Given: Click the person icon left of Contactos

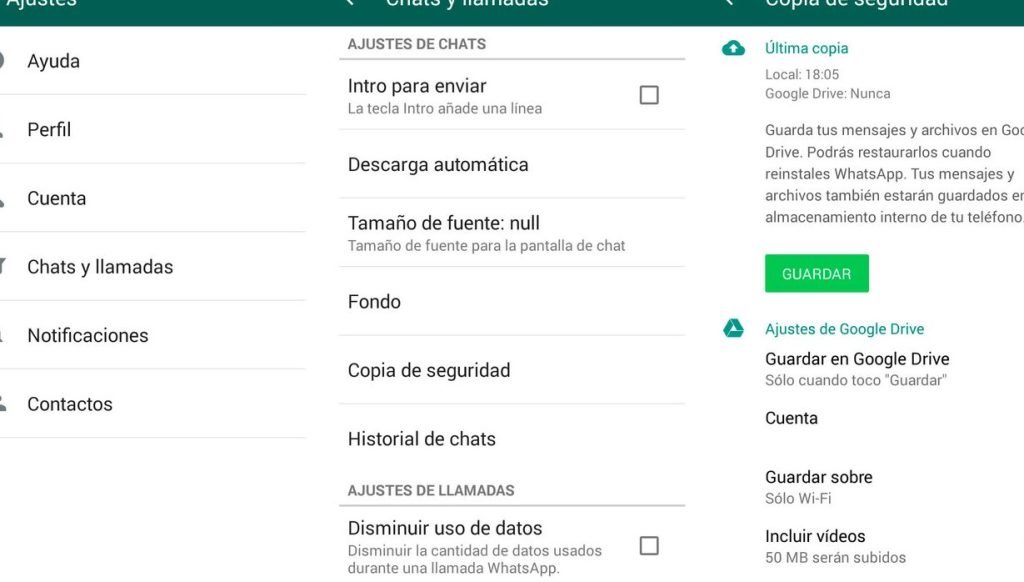Looking at the screenshot, I should (3, 403).
